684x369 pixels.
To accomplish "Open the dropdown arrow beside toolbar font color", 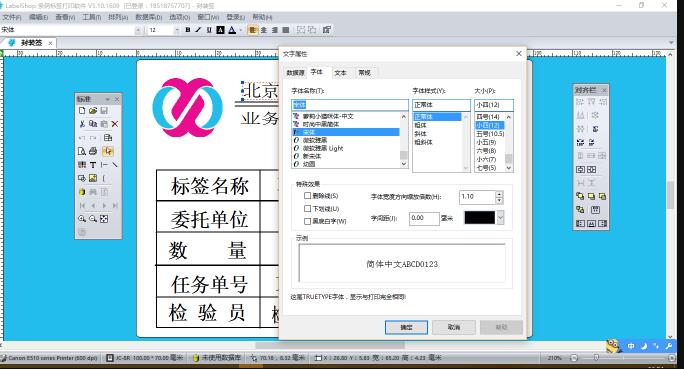I will pyautogui.click(x=240, y=30).
